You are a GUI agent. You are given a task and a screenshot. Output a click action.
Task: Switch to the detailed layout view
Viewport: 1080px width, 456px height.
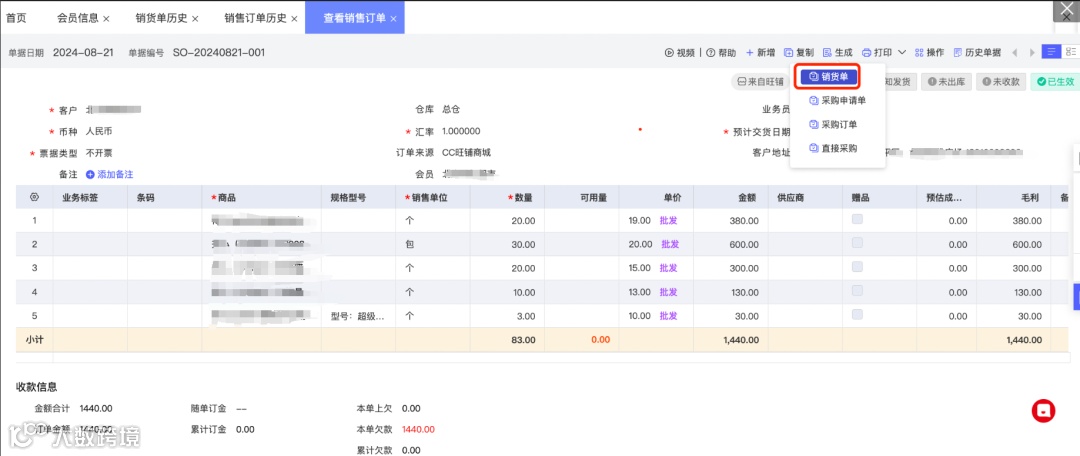1070,52
